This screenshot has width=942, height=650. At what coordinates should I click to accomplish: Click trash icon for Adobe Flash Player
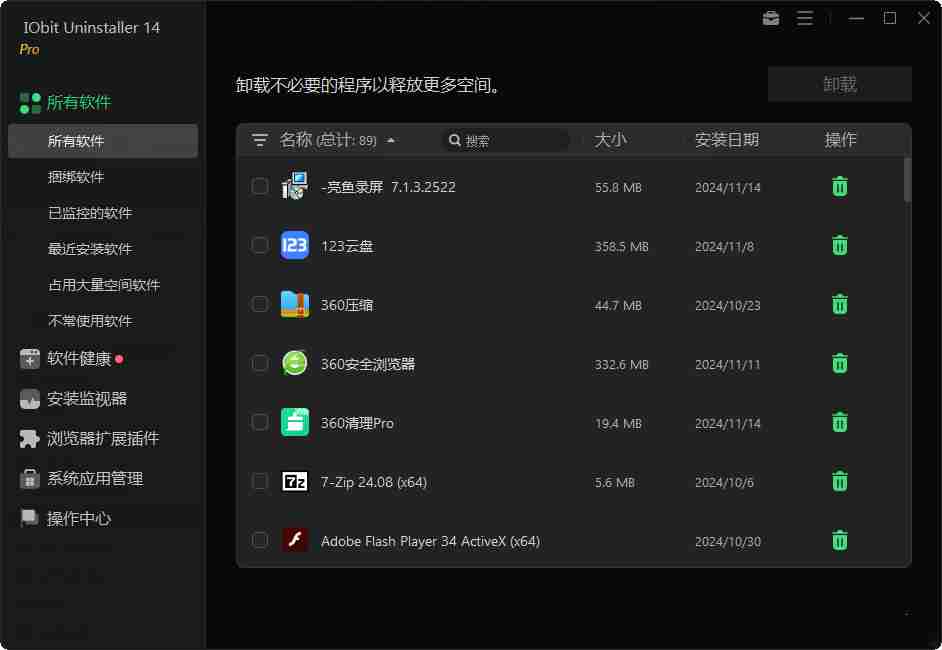840,541
